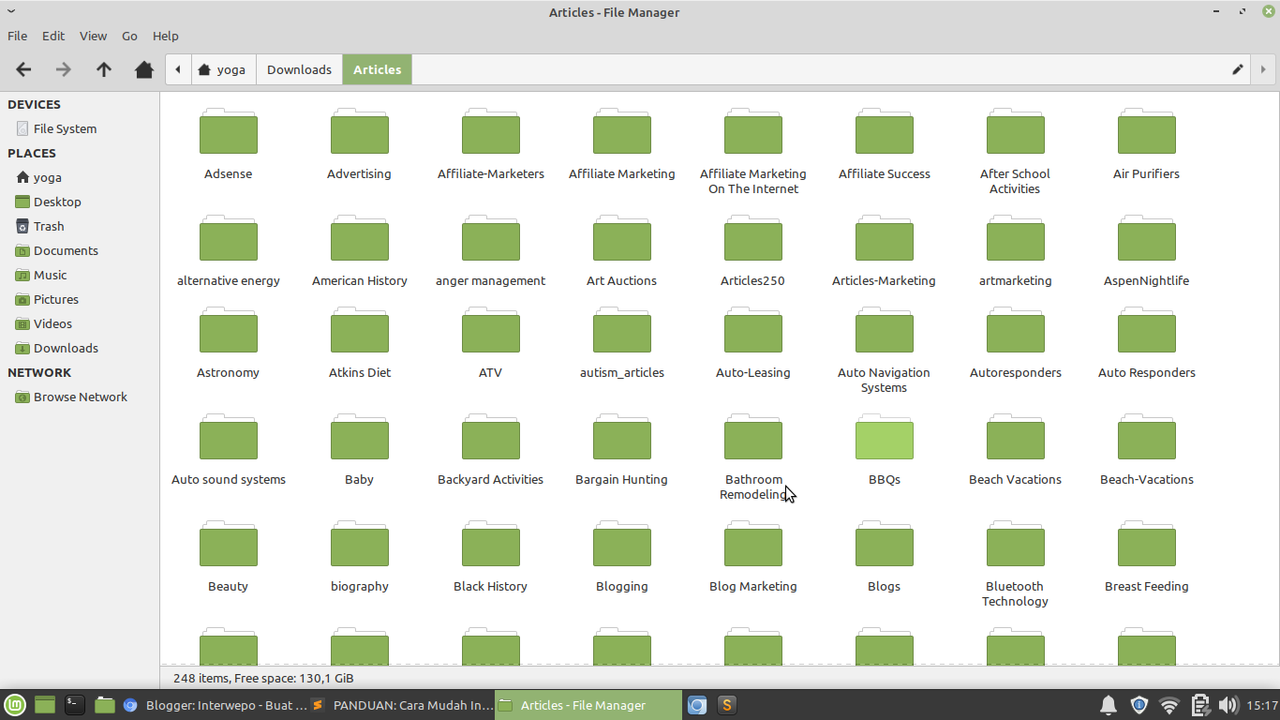Launch terminal from the panel

74,705
